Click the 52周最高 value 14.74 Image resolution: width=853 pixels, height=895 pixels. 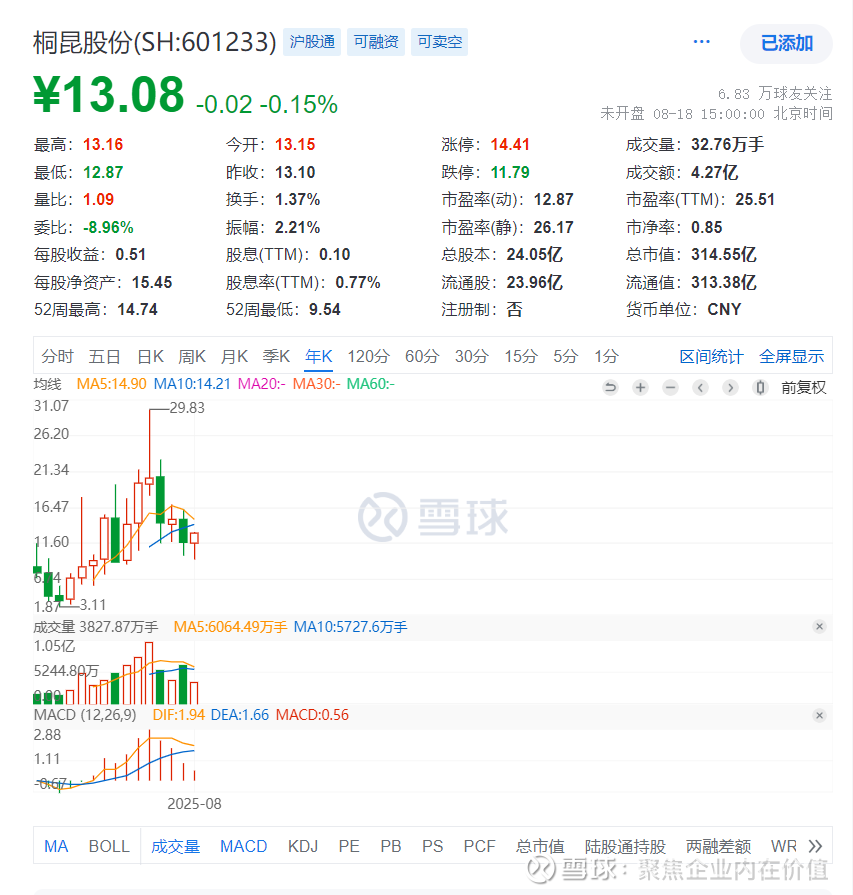click(138, 309)
